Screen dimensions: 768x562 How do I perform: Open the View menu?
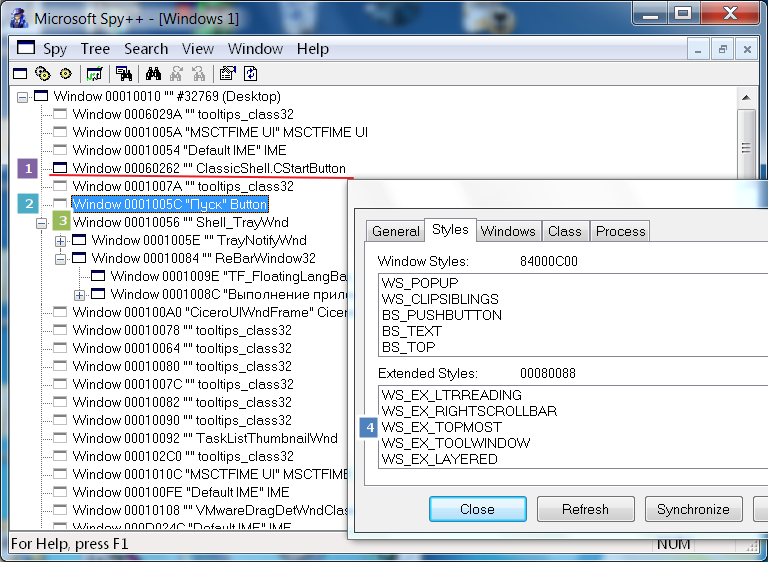(x=198, y=49)
